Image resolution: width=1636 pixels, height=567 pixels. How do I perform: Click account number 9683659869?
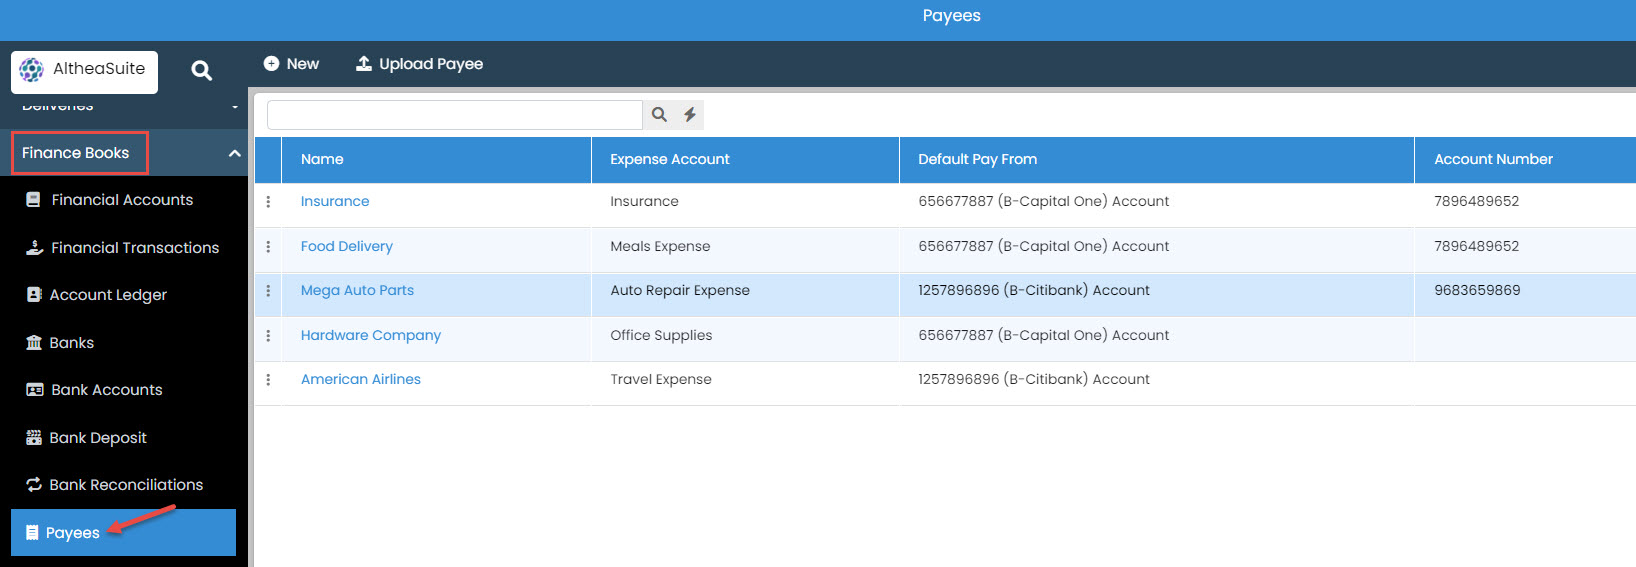coord(1477,291)
